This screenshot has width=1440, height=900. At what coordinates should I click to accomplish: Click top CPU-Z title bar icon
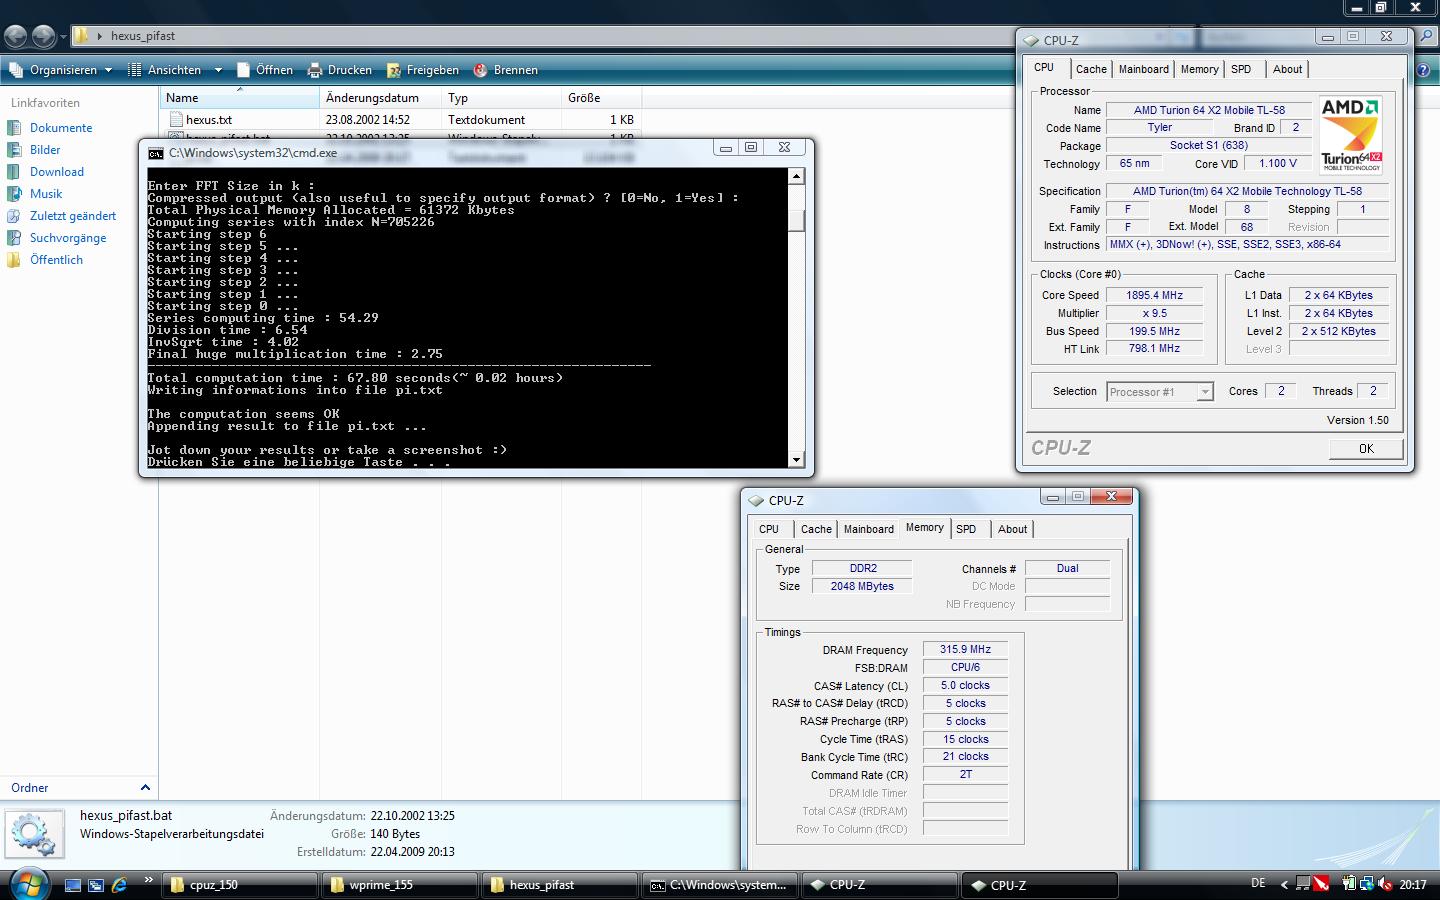click(x=1030, y=41)
